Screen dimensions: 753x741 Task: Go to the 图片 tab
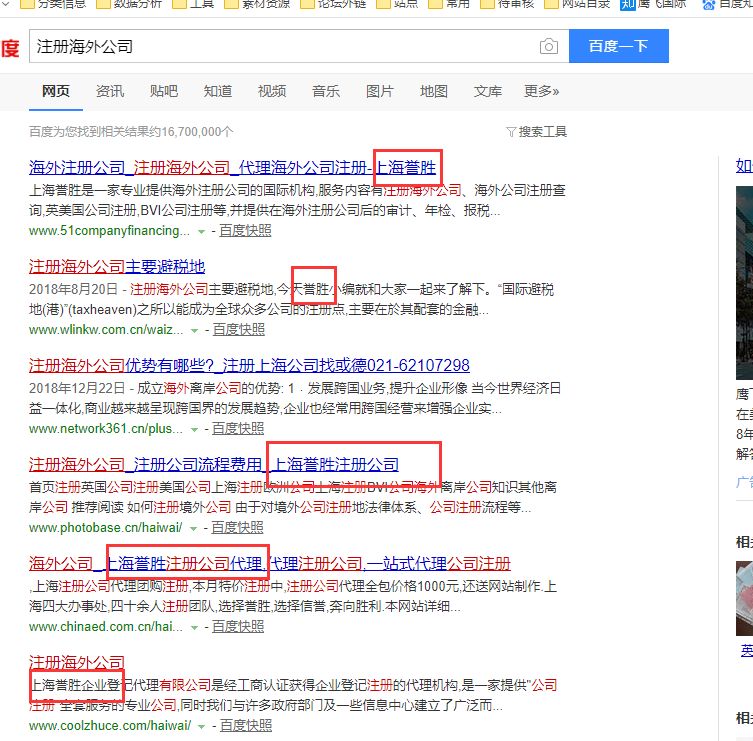(380, 91)
